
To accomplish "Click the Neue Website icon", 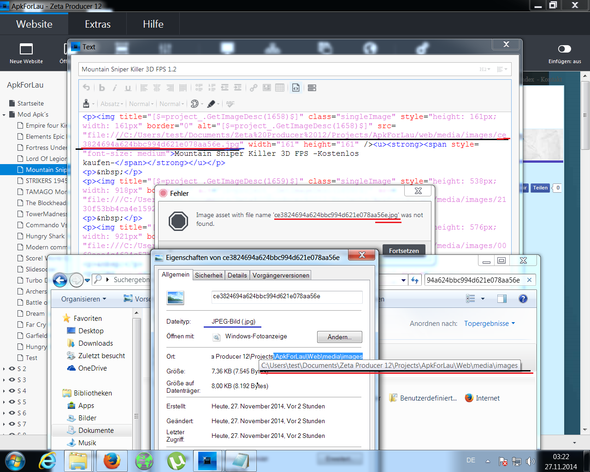I will [x=26, y=49].
